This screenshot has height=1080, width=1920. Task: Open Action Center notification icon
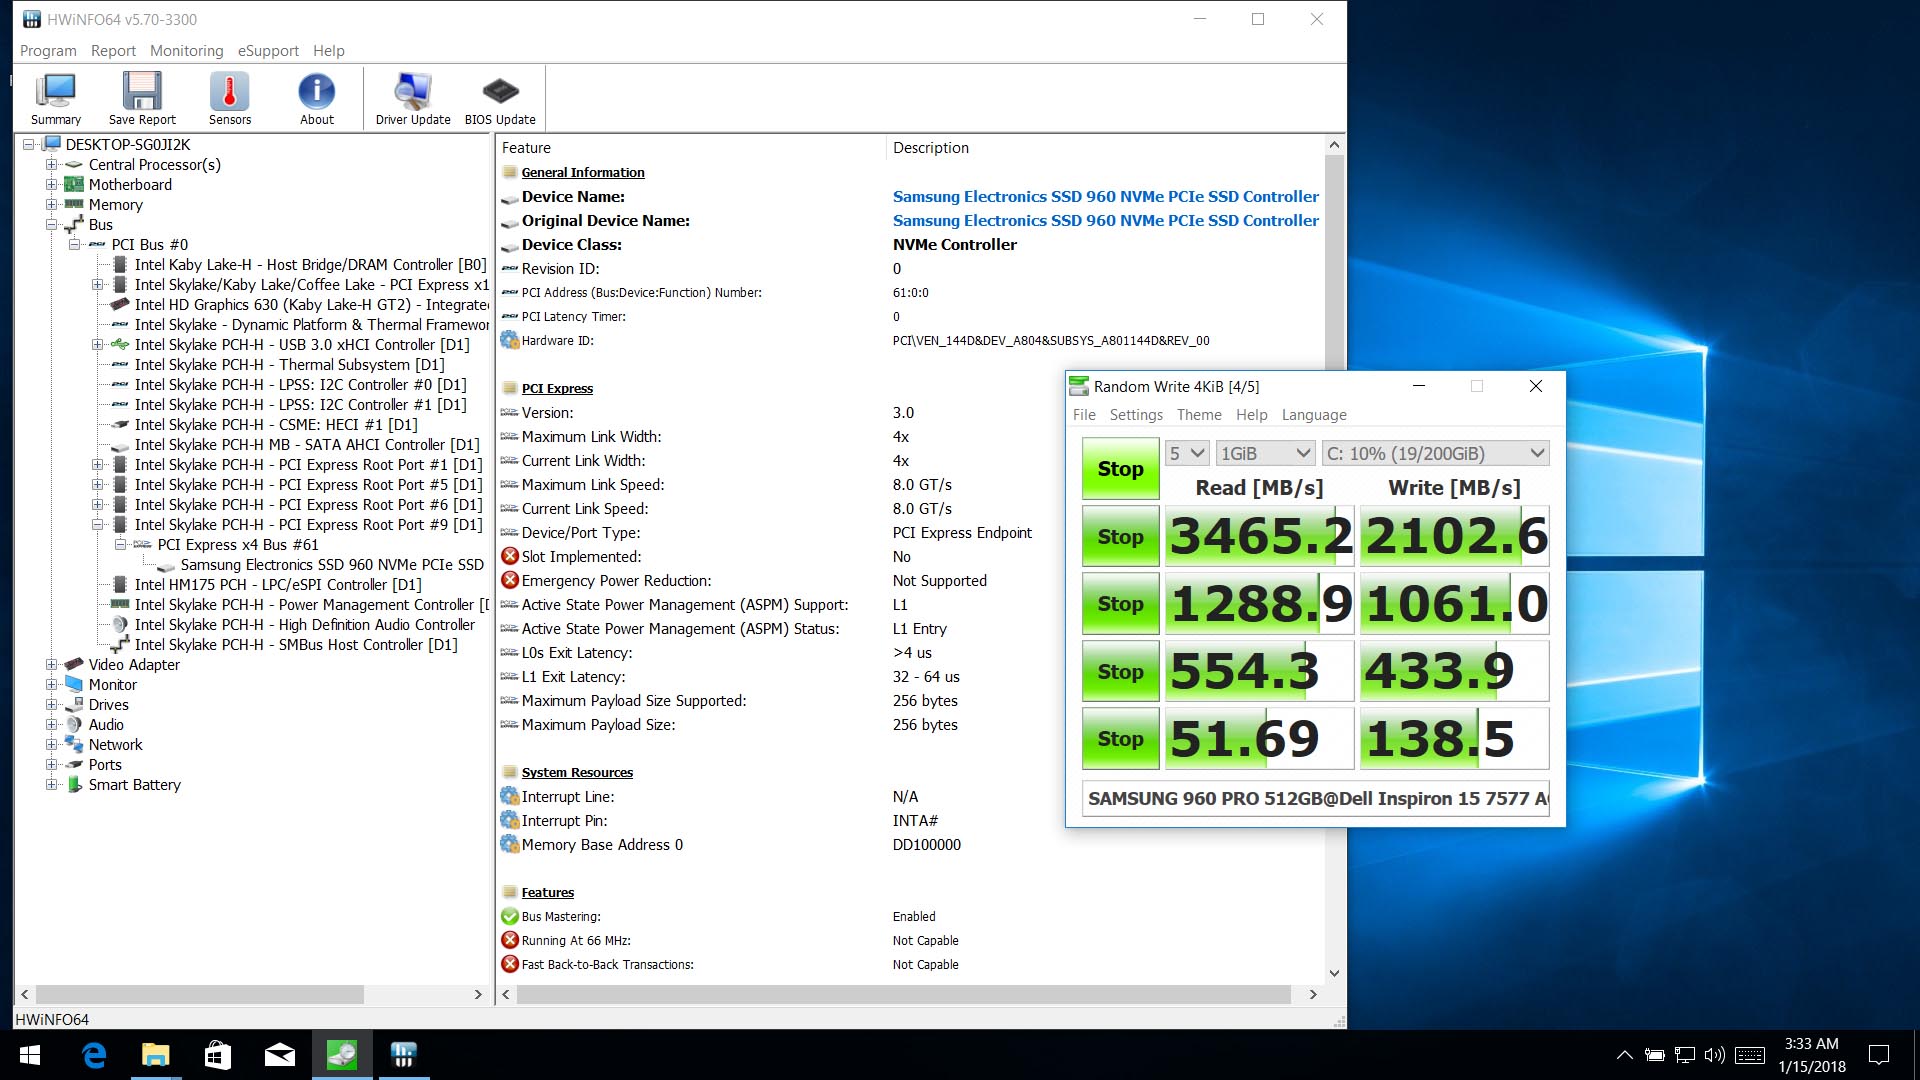click(1879, 1055)
